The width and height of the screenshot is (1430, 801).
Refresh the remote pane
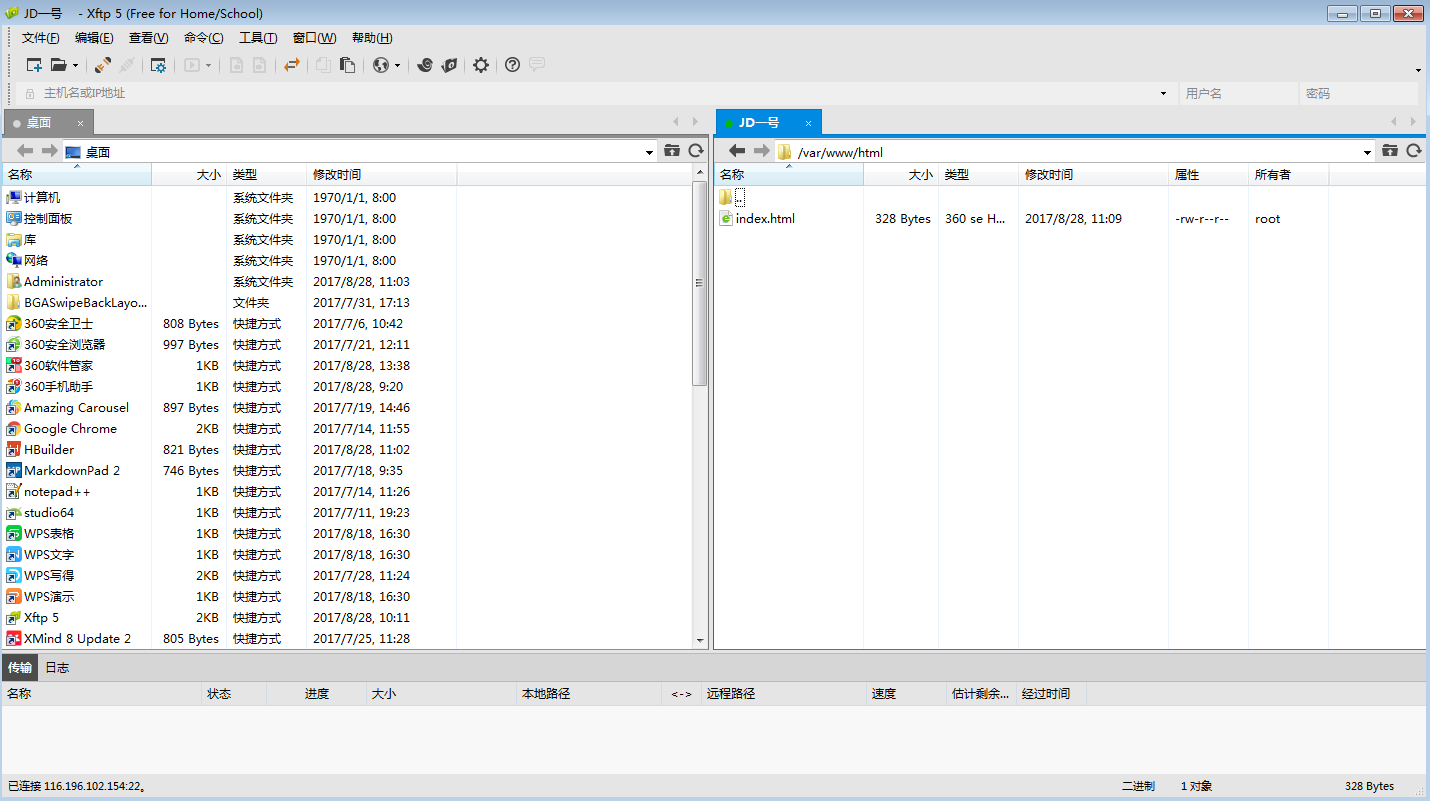(x=1414, y=151)
